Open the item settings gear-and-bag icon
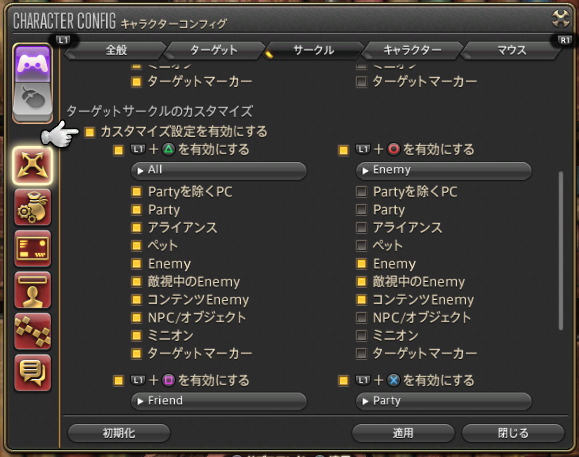579x457 pixels. pyautogui.click(x=32, y=207)
